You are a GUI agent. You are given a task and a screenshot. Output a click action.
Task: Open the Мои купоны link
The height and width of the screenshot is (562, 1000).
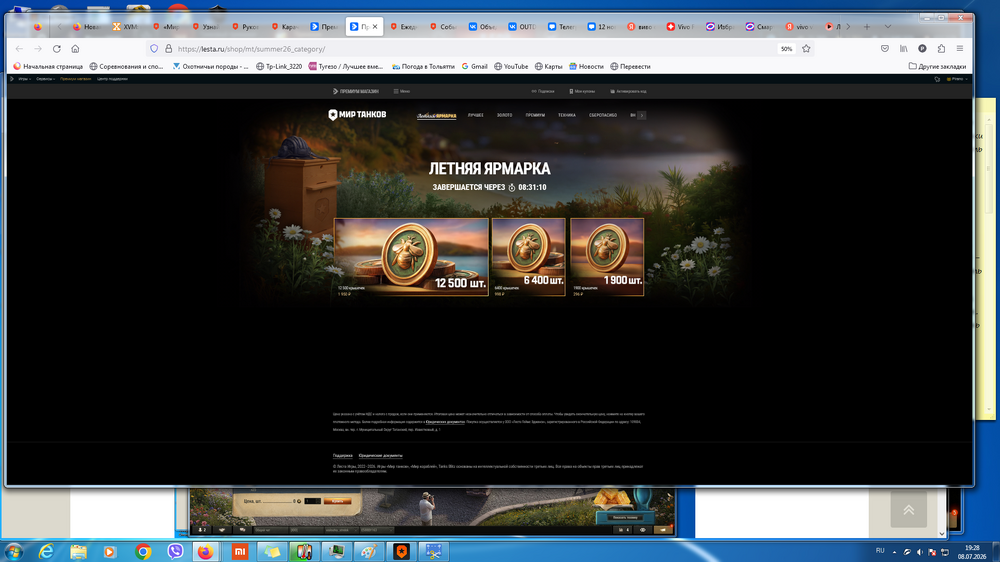tap(582, 91)
